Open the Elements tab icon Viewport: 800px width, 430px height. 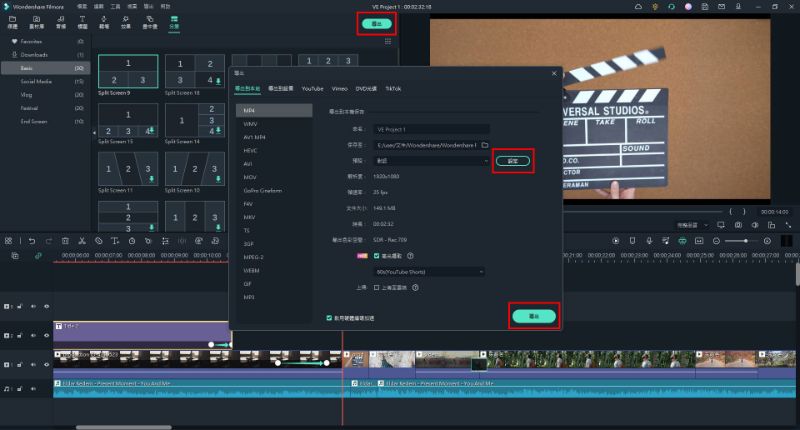pos(150,22)
